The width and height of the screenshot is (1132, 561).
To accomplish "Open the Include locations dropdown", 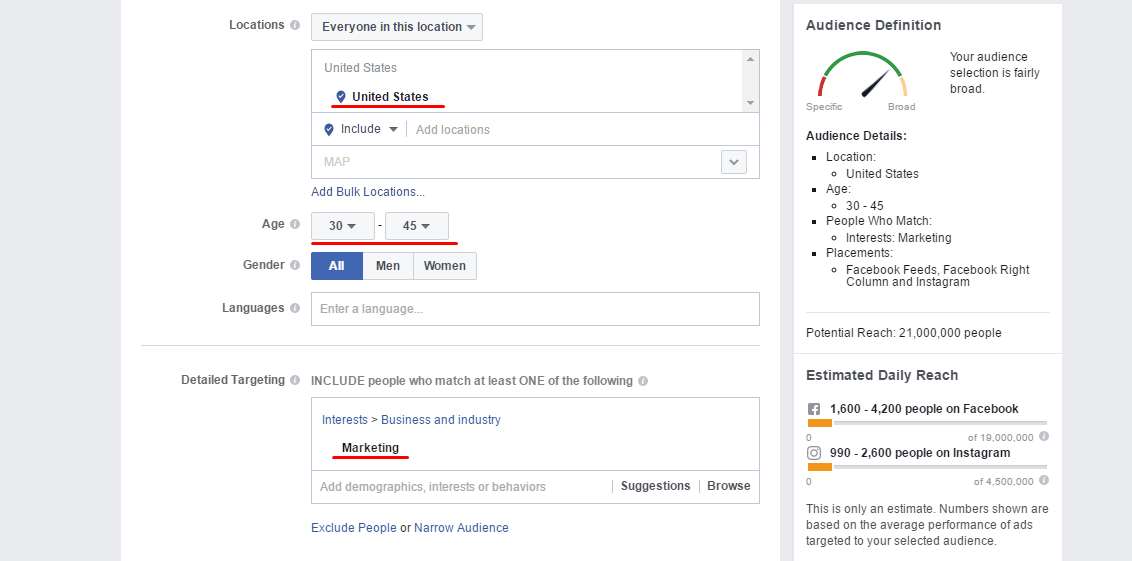I will (369, 129).
